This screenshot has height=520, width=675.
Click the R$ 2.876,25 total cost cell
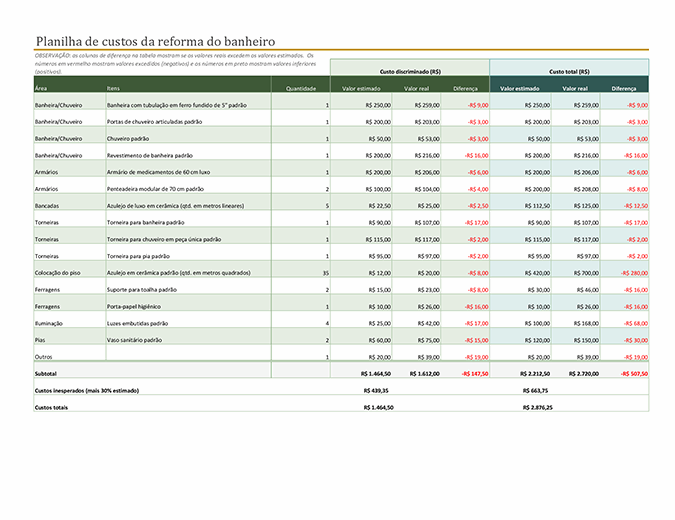click(x=537, y=407)
